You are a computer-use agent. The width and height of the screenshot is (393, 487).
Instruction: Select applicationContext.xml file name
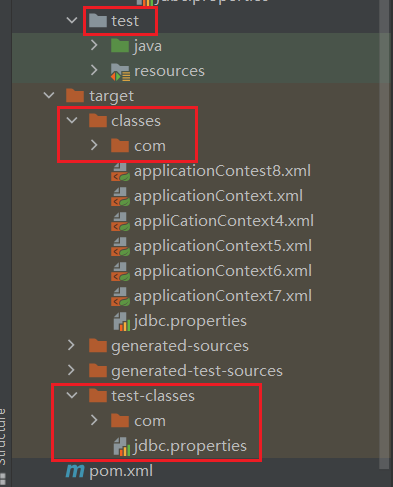click(218, 196)
